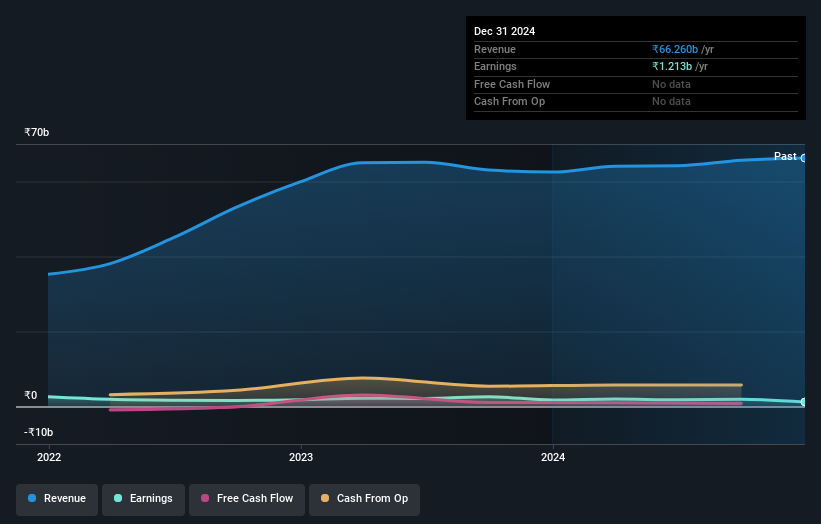821x524 pixels.
Task: Click the Cash From Op row label in tooltip
Action: click(x=509, y=102)
